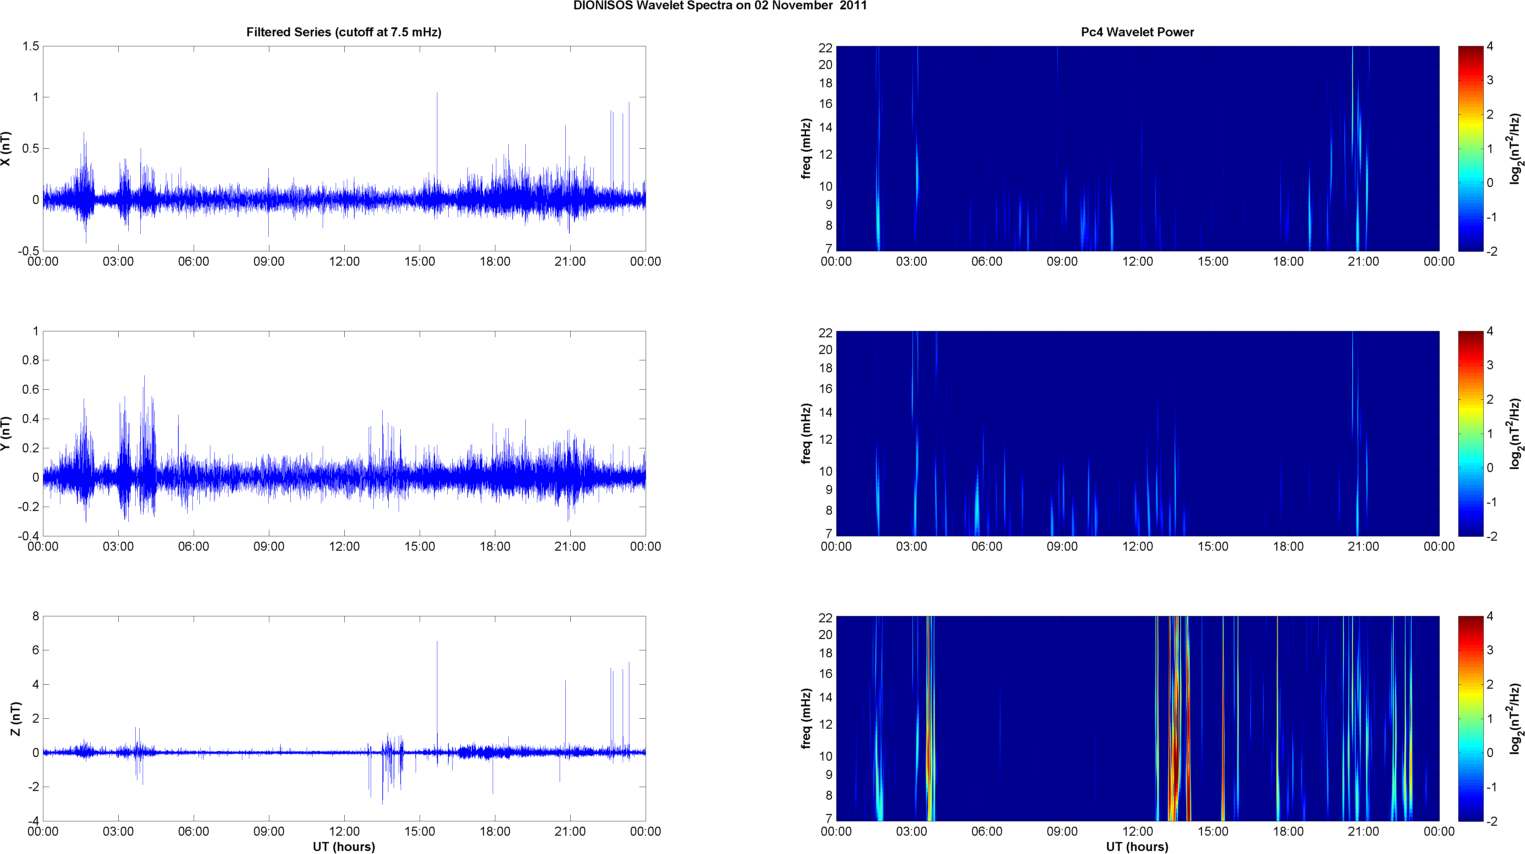Viewport: 1525px width, 854px height.
Task: Click the freq (mHz) label of X spectrogram
Action: tap(805, 149)
